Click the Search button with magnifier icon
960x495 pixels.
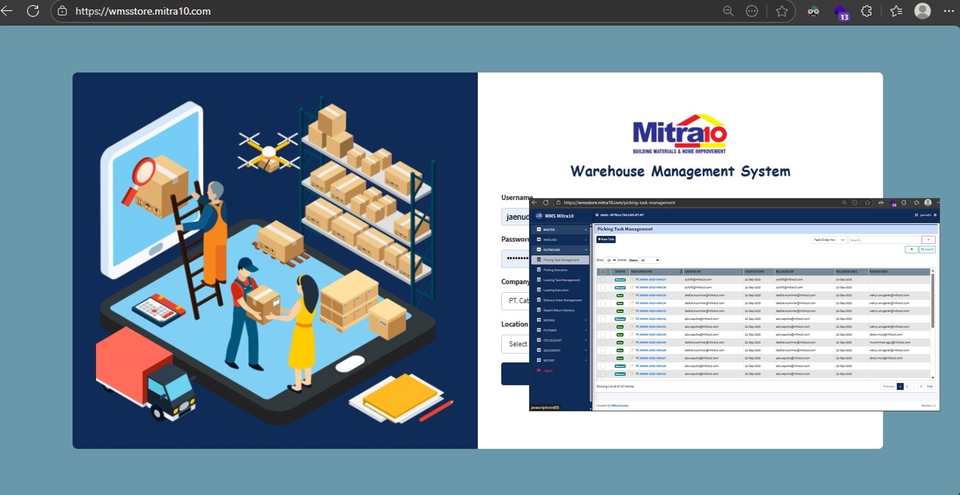[x=927, y=249]
